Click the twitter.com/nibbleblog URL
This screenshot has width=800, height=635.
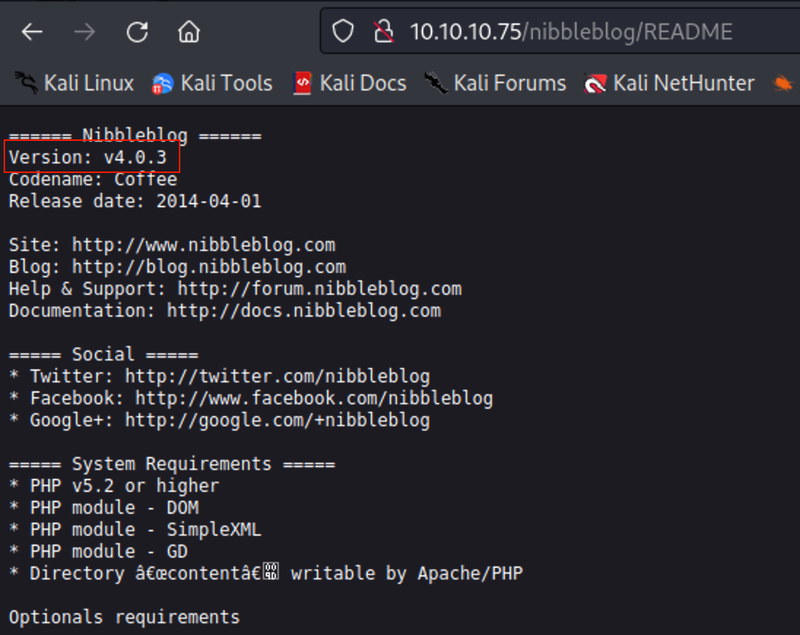point(277,377)
